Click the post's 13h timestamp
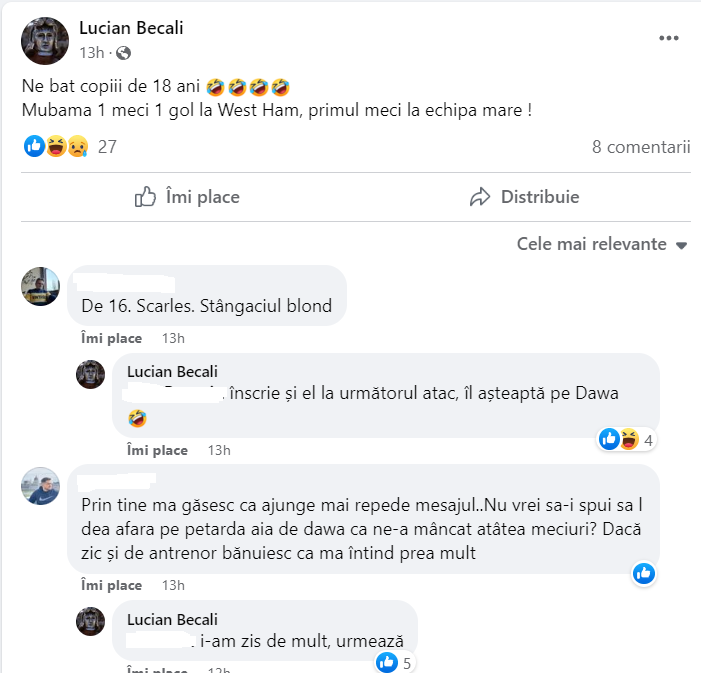 point(91,52)
